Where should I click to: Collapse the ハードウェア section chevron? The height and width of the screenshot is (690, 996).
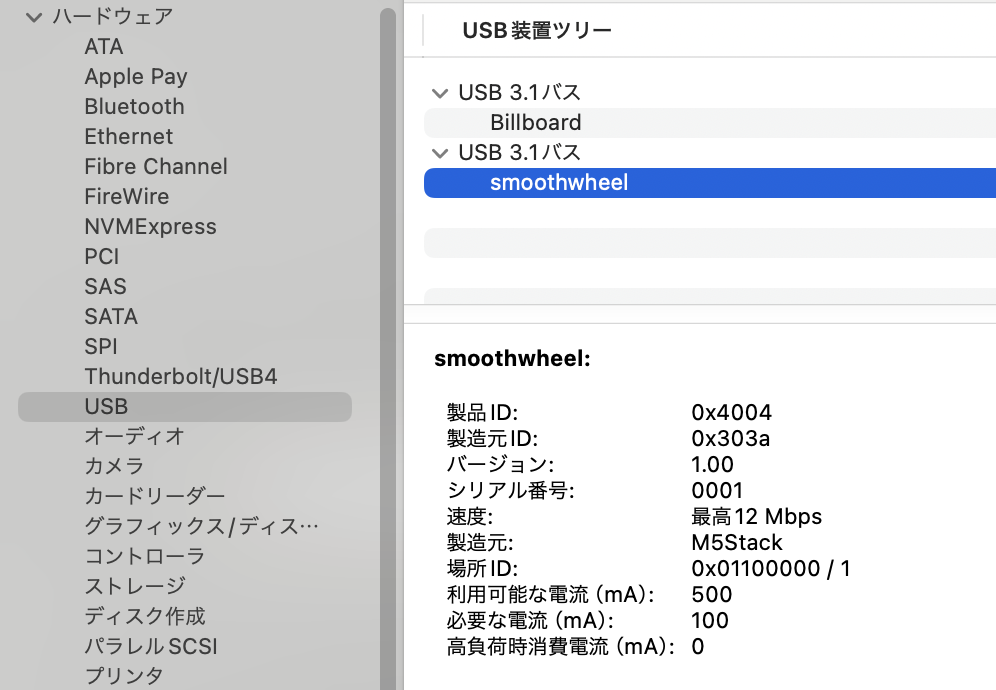pos(34,18)
